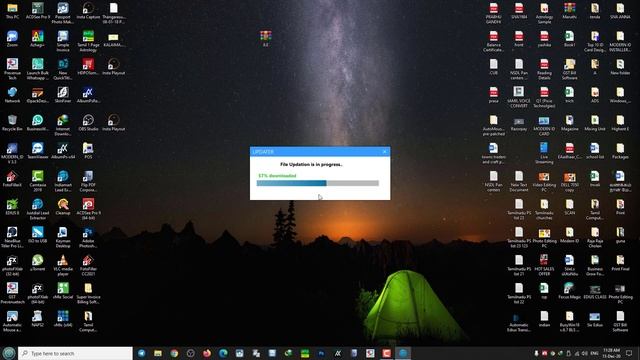Click the 'File Updation is in progress' text
Image resolution: width=640 pixels, height=360 pixels.
(311, 164)
